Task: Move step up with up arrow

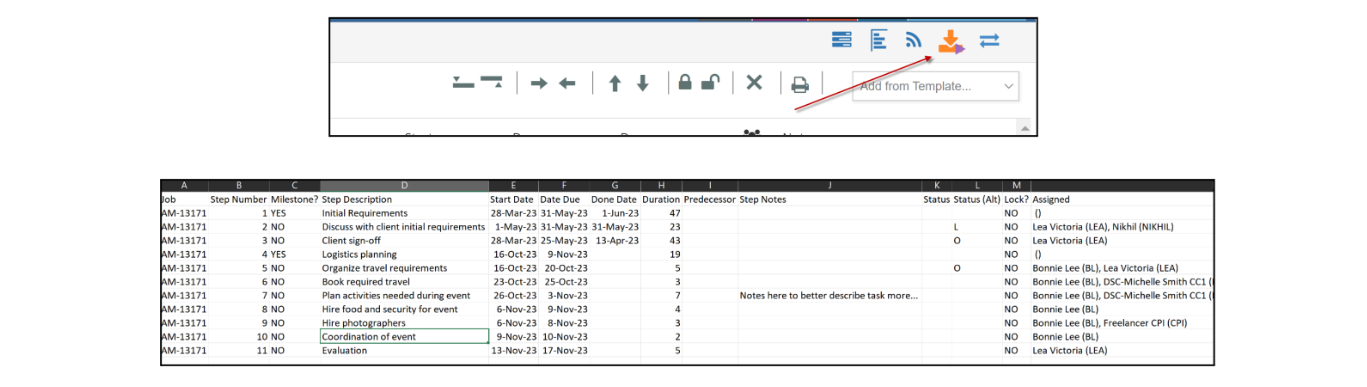Action: (x=615, y=84)
